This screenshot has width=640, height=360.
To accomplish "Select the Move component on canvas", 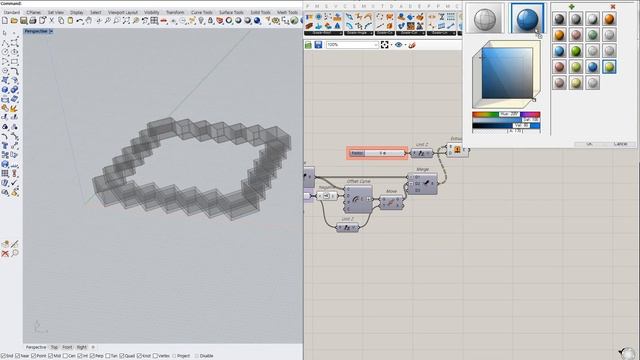I will (x=391, y=203).
